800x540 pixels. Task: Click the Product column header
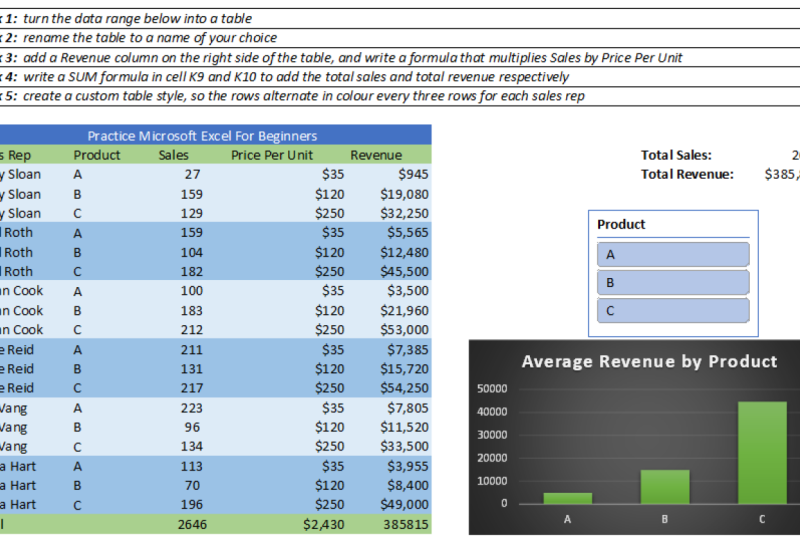(96, 155)
